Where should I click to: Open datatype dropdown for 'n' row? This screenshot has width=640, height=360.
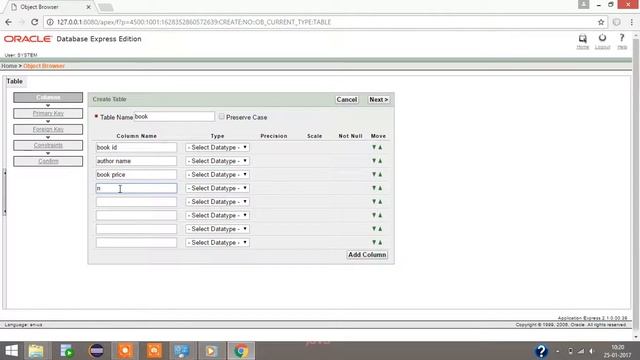(x=217, y=188)
